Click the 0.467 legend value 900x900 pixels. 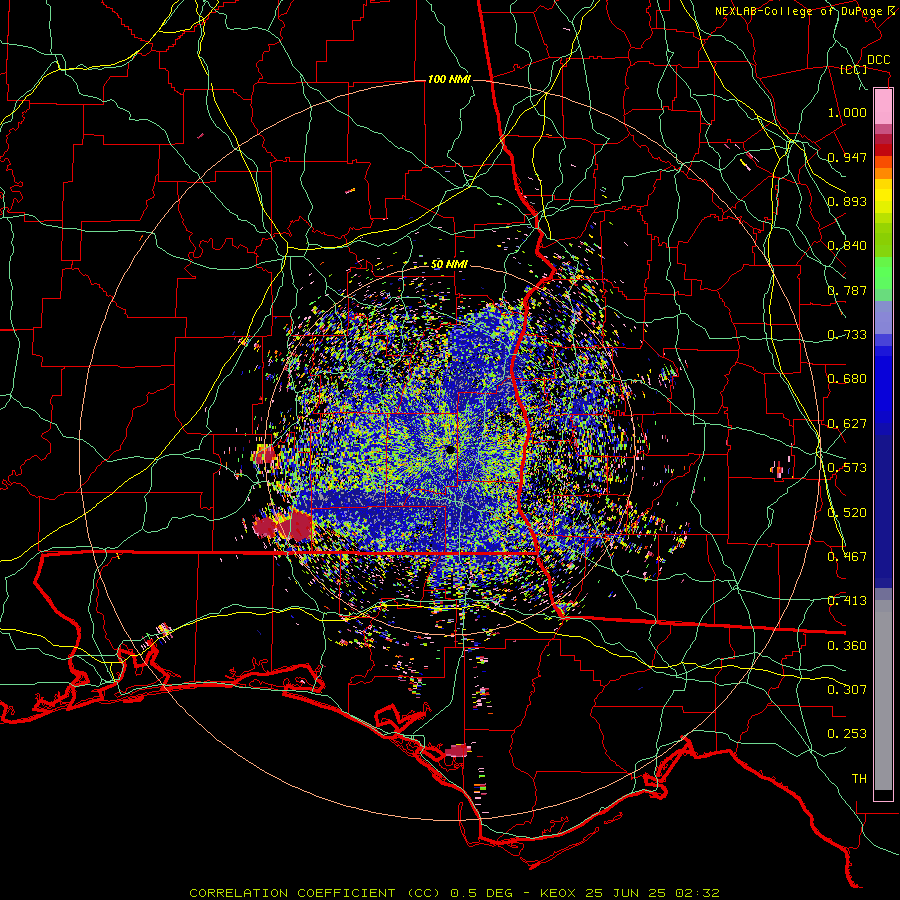coord(847,557)
